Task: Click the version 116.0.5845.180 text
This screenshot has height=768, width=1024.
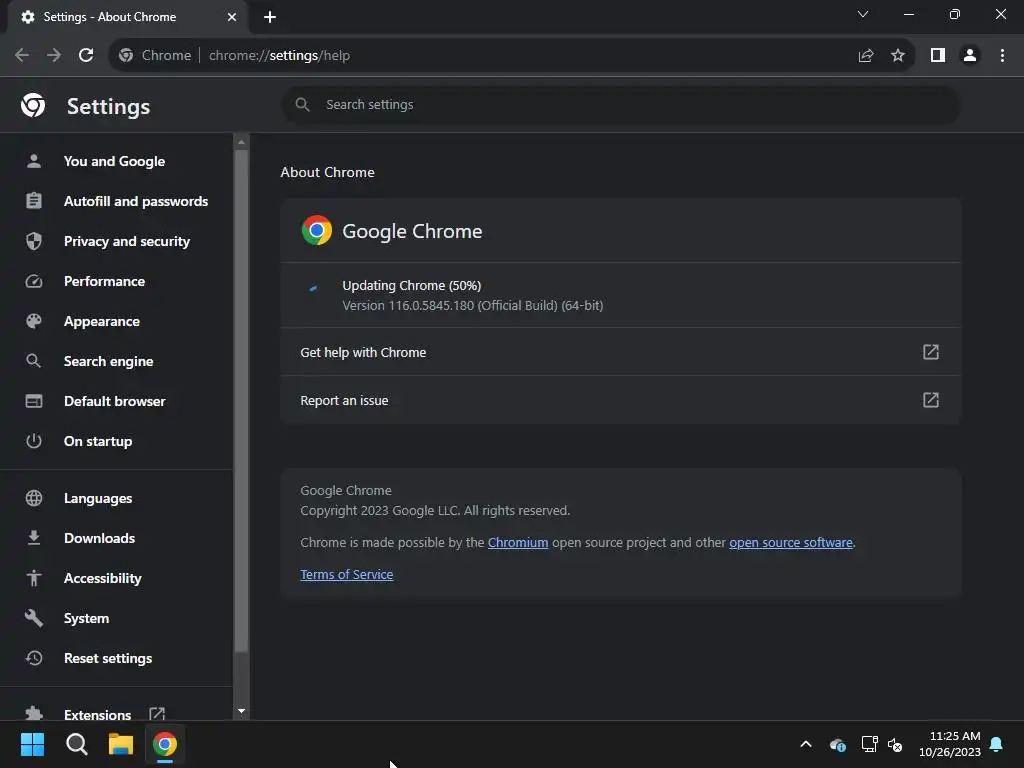Action: [473, 306]
